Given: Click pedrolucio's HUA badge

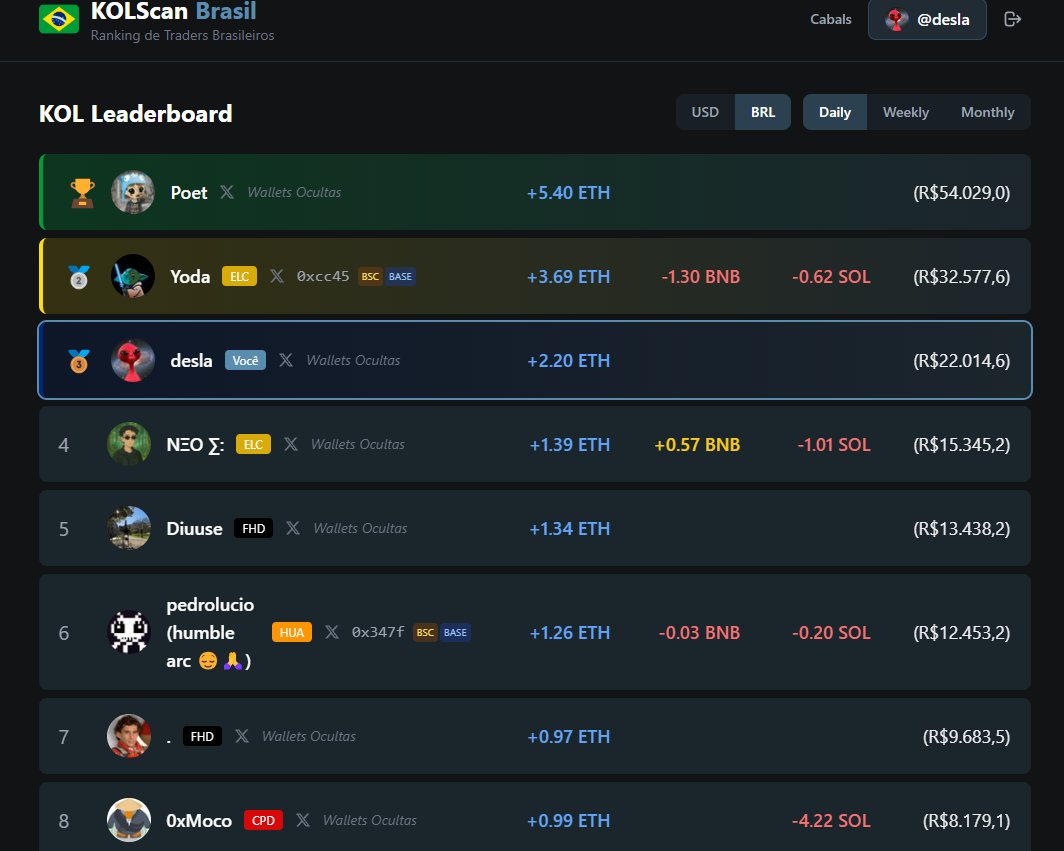Looking at the screenshot, I should 292,632.
